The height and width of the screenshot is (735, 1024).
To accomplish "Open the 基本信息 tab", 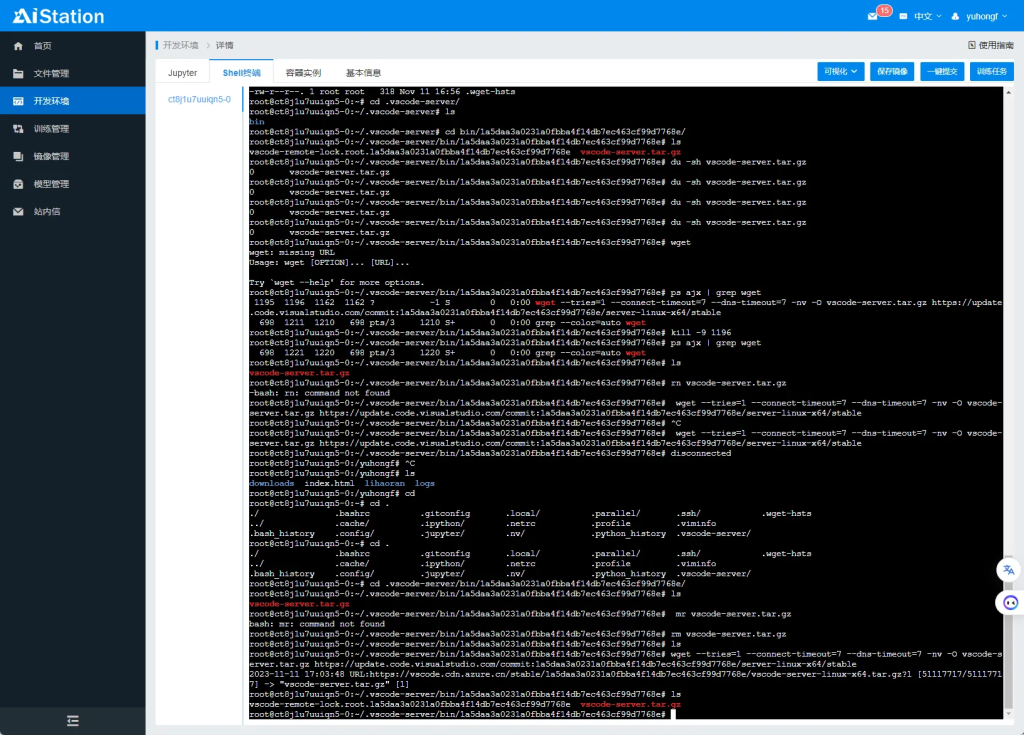I will pyautogui.click(x=363, y=73).
